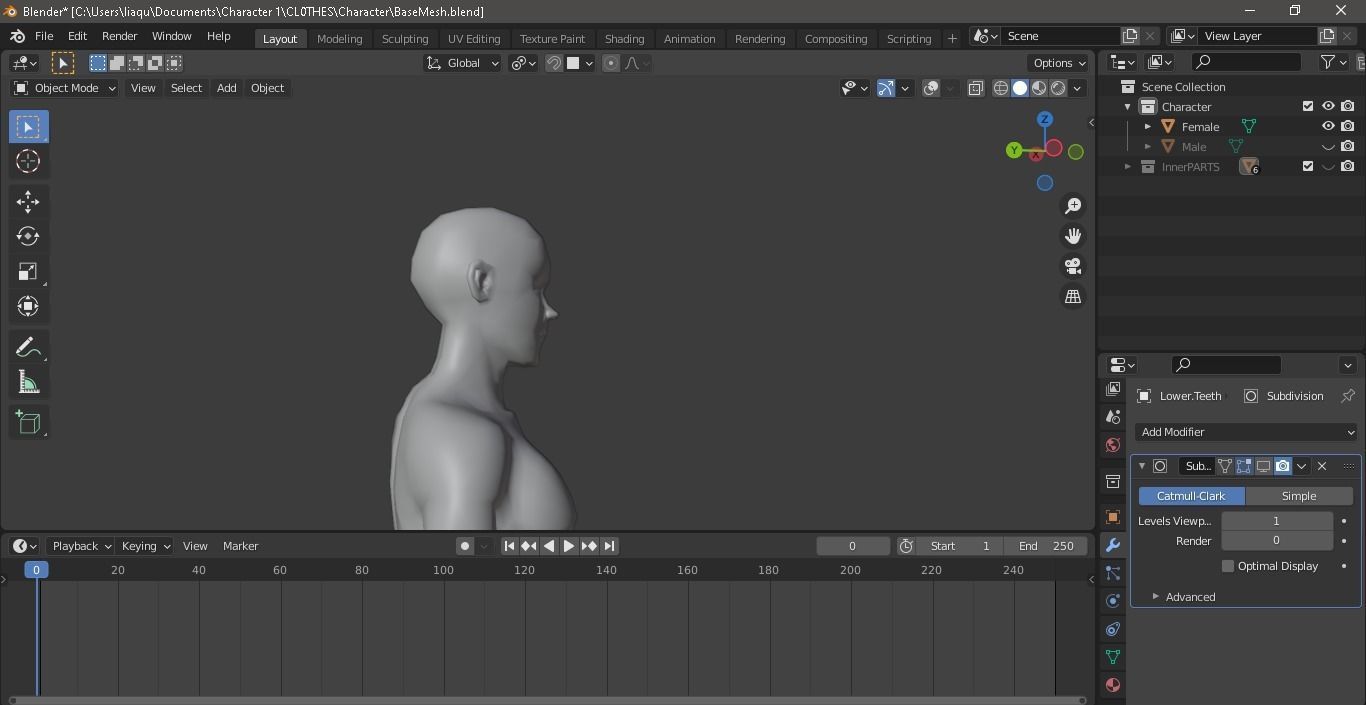Switch to the UV Editing workspace tab
Screen dimensions: 1366x705
[474, 38]
